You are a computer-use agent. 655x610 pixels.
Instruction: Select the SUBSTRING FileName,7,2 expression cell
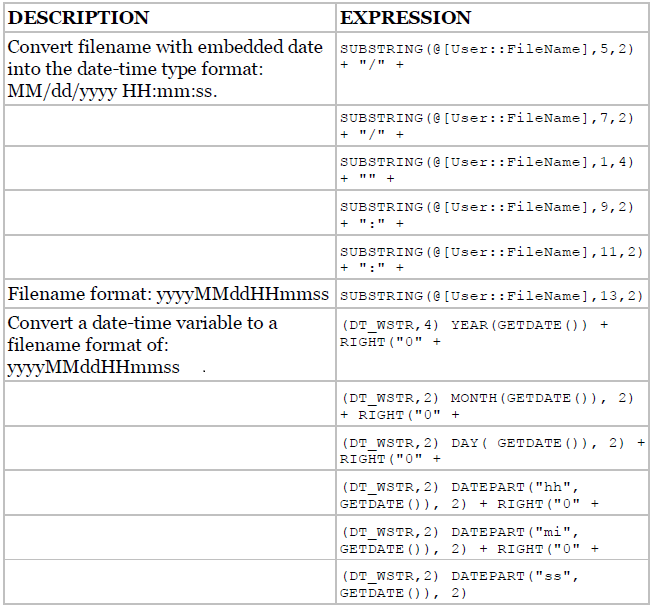pos(493,126)
